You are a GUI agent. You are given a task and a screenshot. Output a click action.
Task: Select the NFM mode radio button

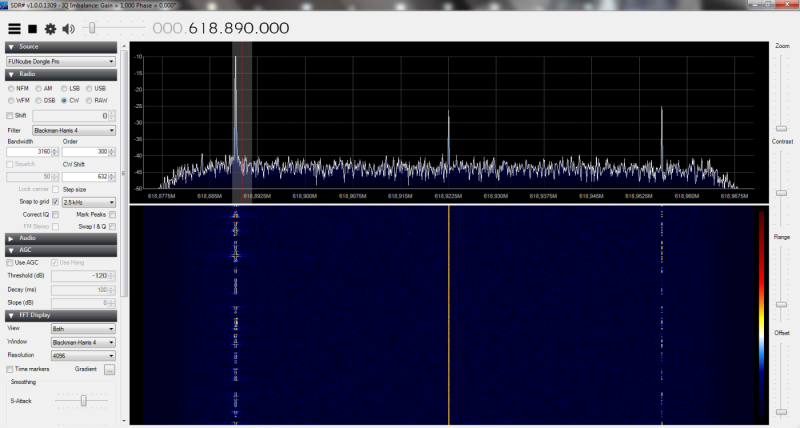[11, 89]
